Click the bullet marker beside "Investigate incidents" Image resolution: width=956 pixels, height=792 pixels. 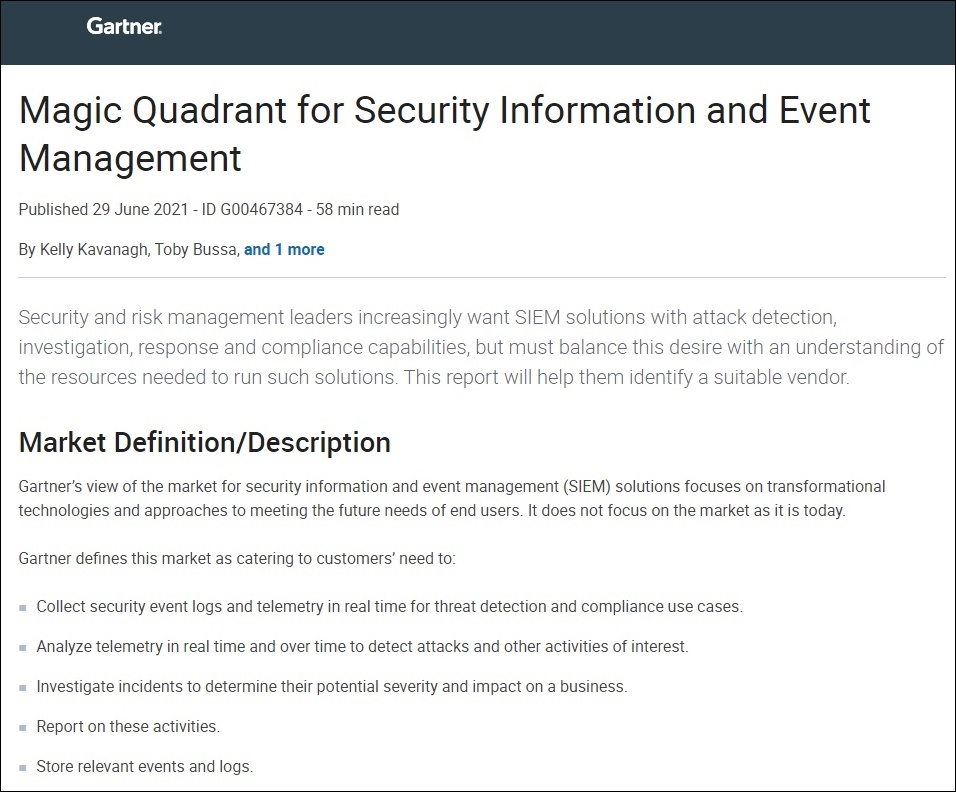(x=23, y=688)
